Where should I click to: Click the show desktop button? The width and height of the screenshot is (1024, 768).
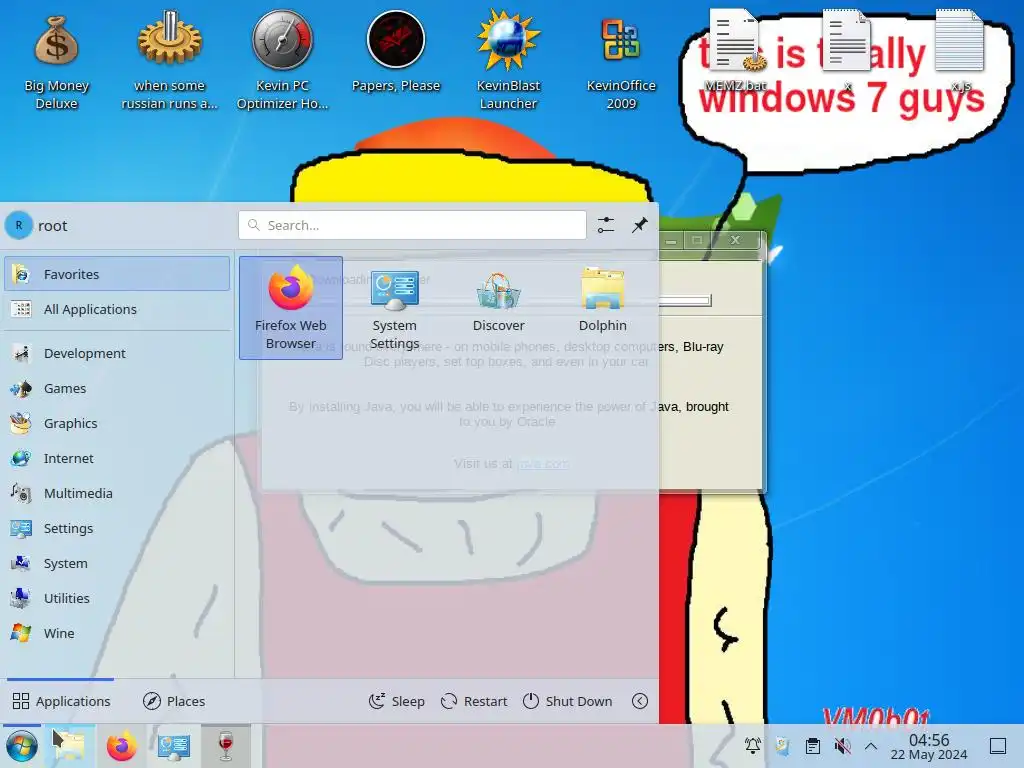pos(998,746)
